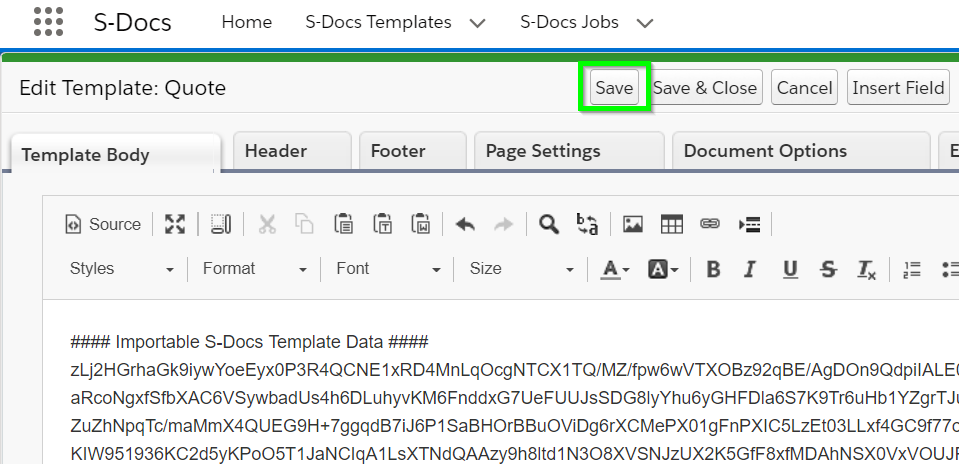Toggle Strikethrough formatting
The image size is (959, 464).
828,269
